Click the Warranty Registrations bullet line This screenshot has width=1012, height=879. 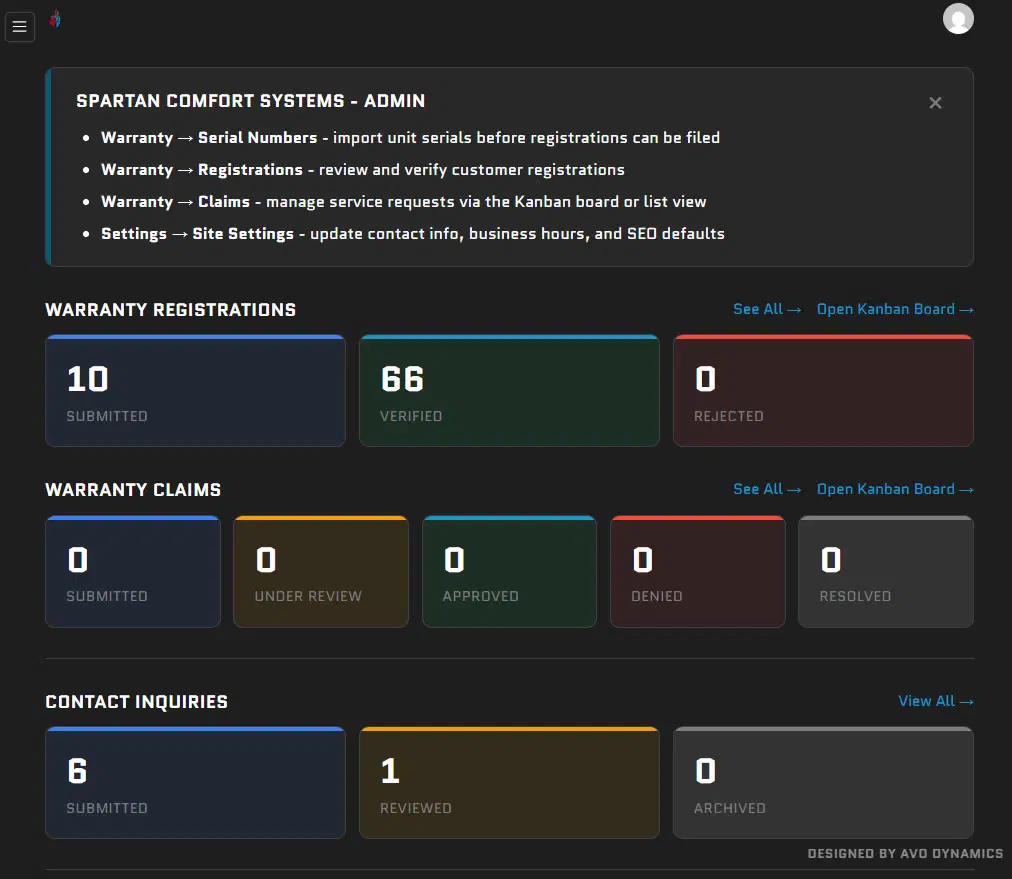(363, 170)
